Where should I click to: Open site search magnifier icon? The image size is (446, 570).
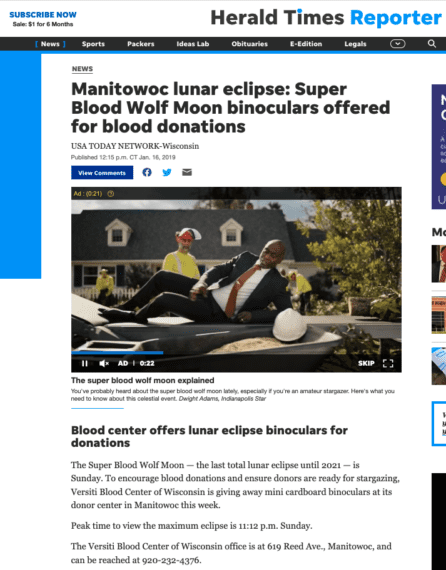click(x=432, y=44)
